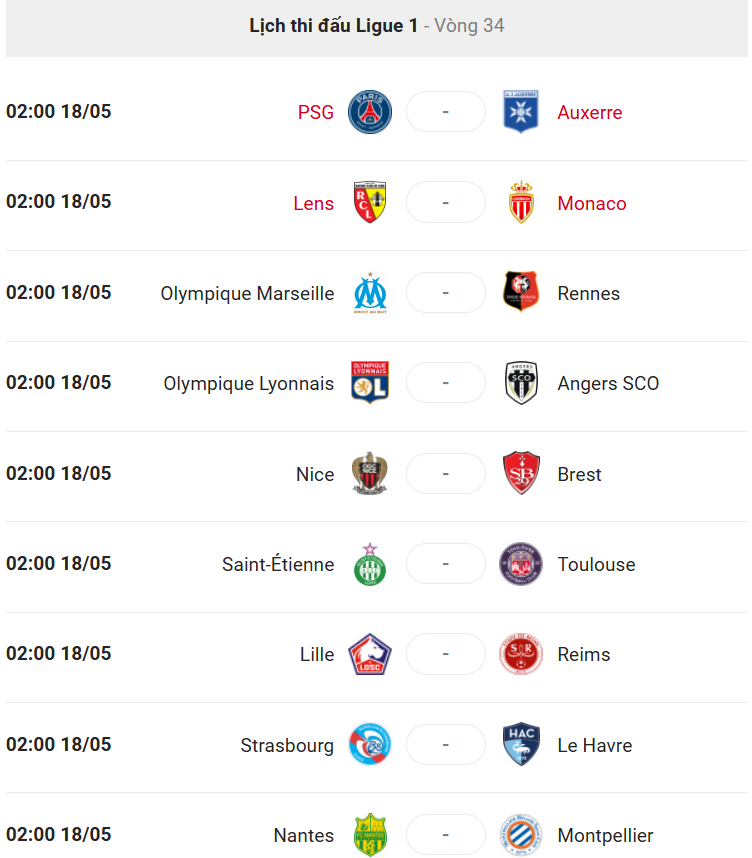Click the Lille vs Reims score box
The height and width of the screenshot is (858, 752).
pyautogui.click(x=446, y=654)
